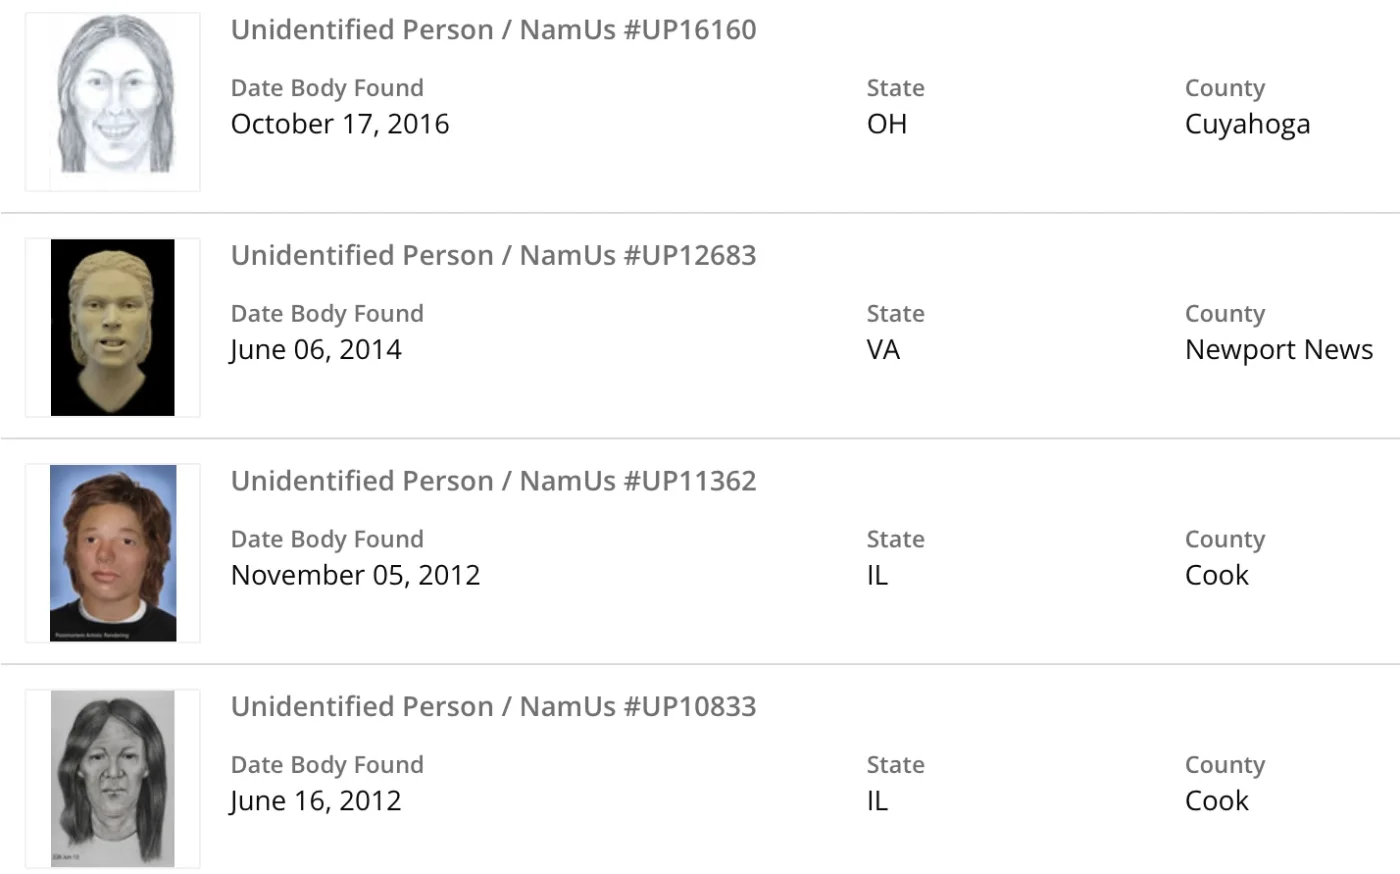Viewport: 1400px width, 874px height.
Task: Open record Unidentified Person NamUs #UP12683
Action: point(493,255)
